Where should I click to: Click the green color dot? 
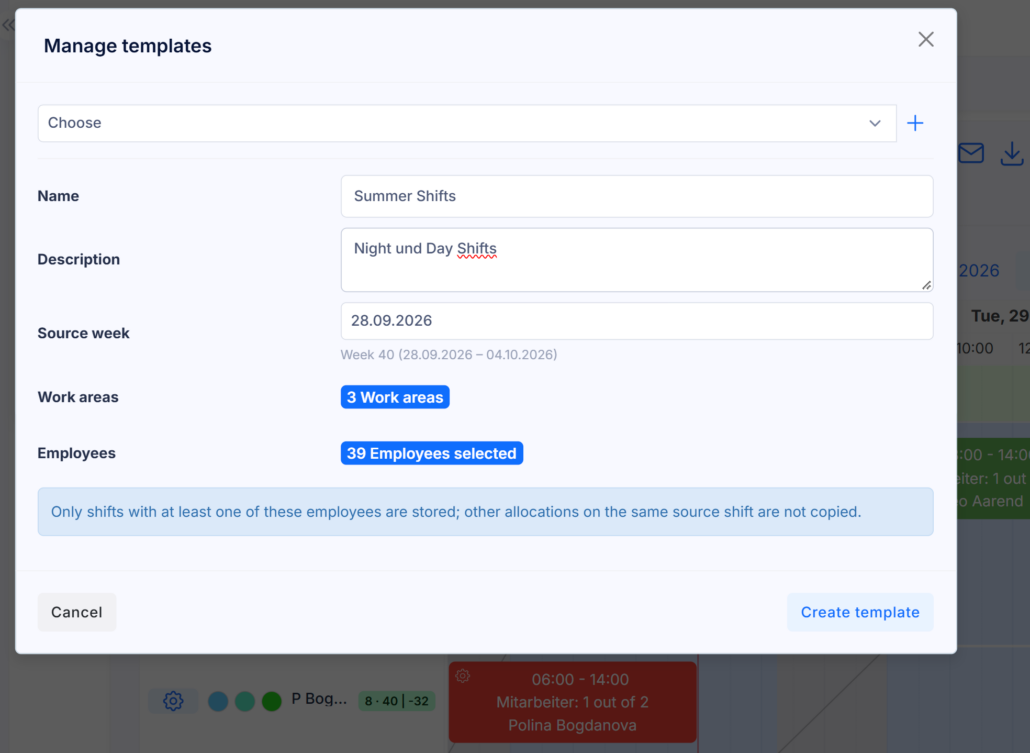[271, 701]
